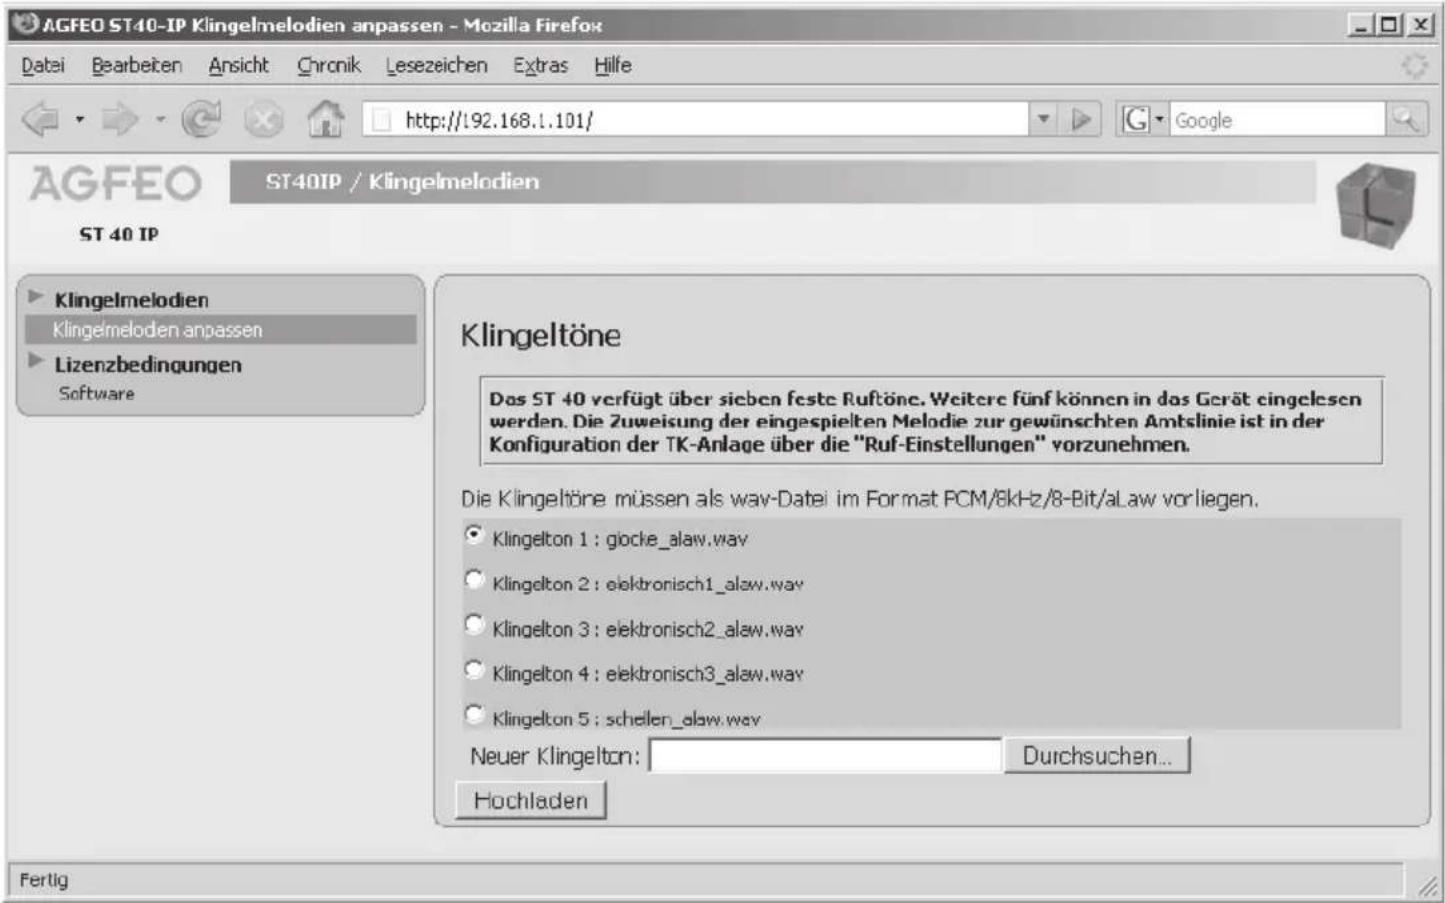The width and height of the screenshot is (1445, 903).
Task: Select Klingelton 2 elektronisch1_alaw.wav radio
Action: click(474, 579)
